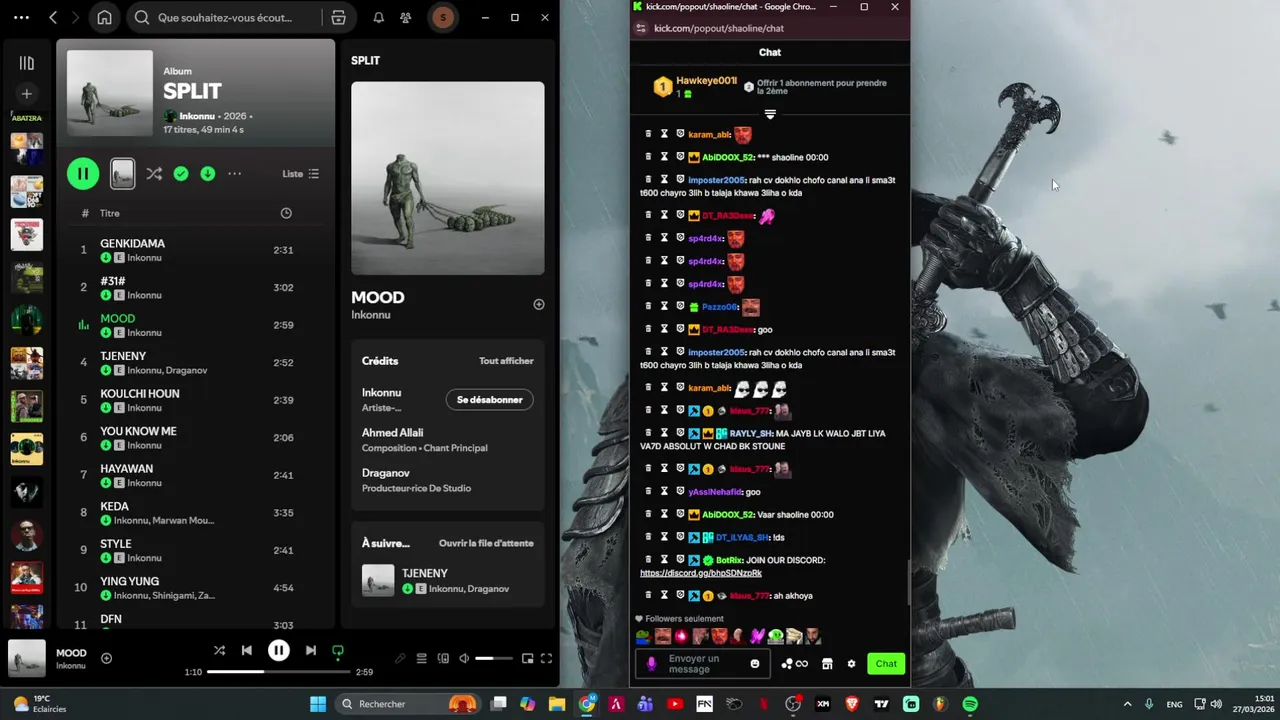The image size is (1280, 720).
Task: Open Windows Start menu
Action: (x=318, y=704)
